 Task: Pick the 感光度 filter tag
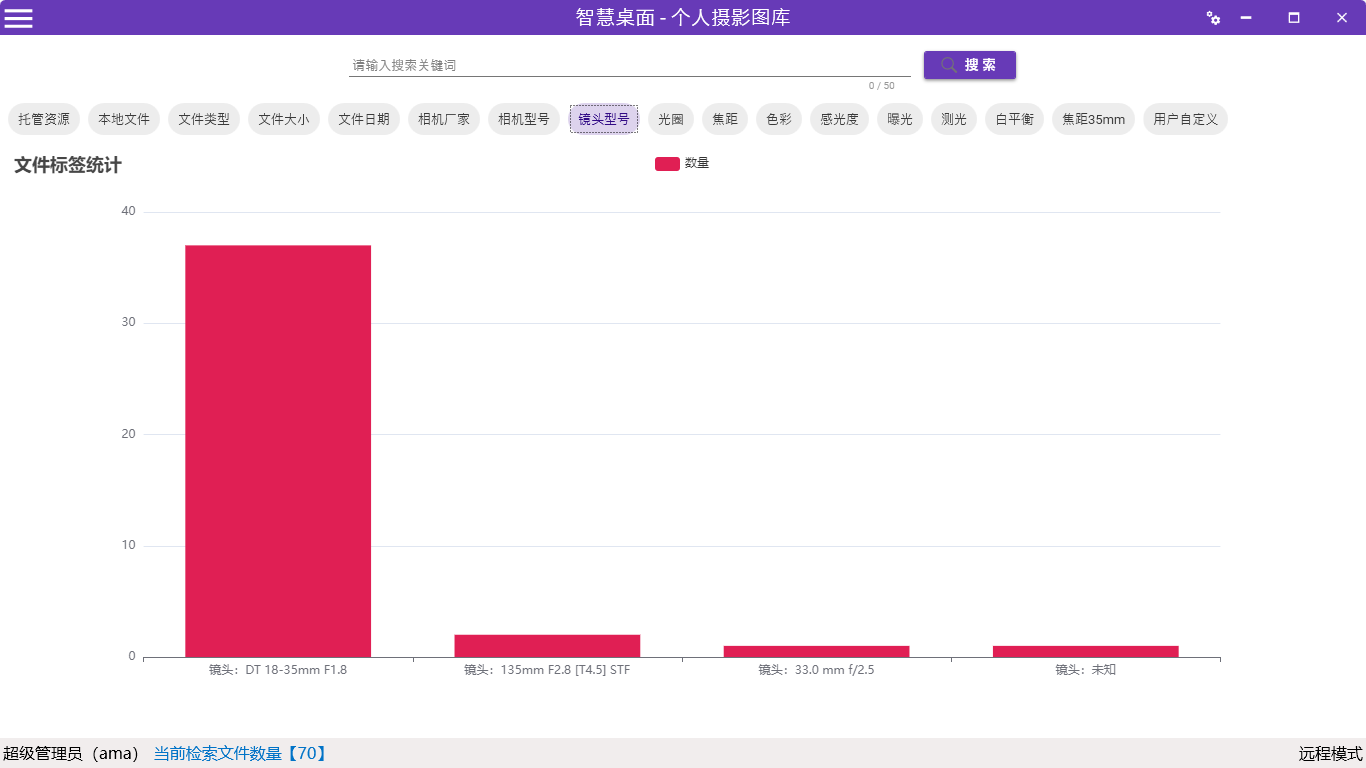[839, 119]
